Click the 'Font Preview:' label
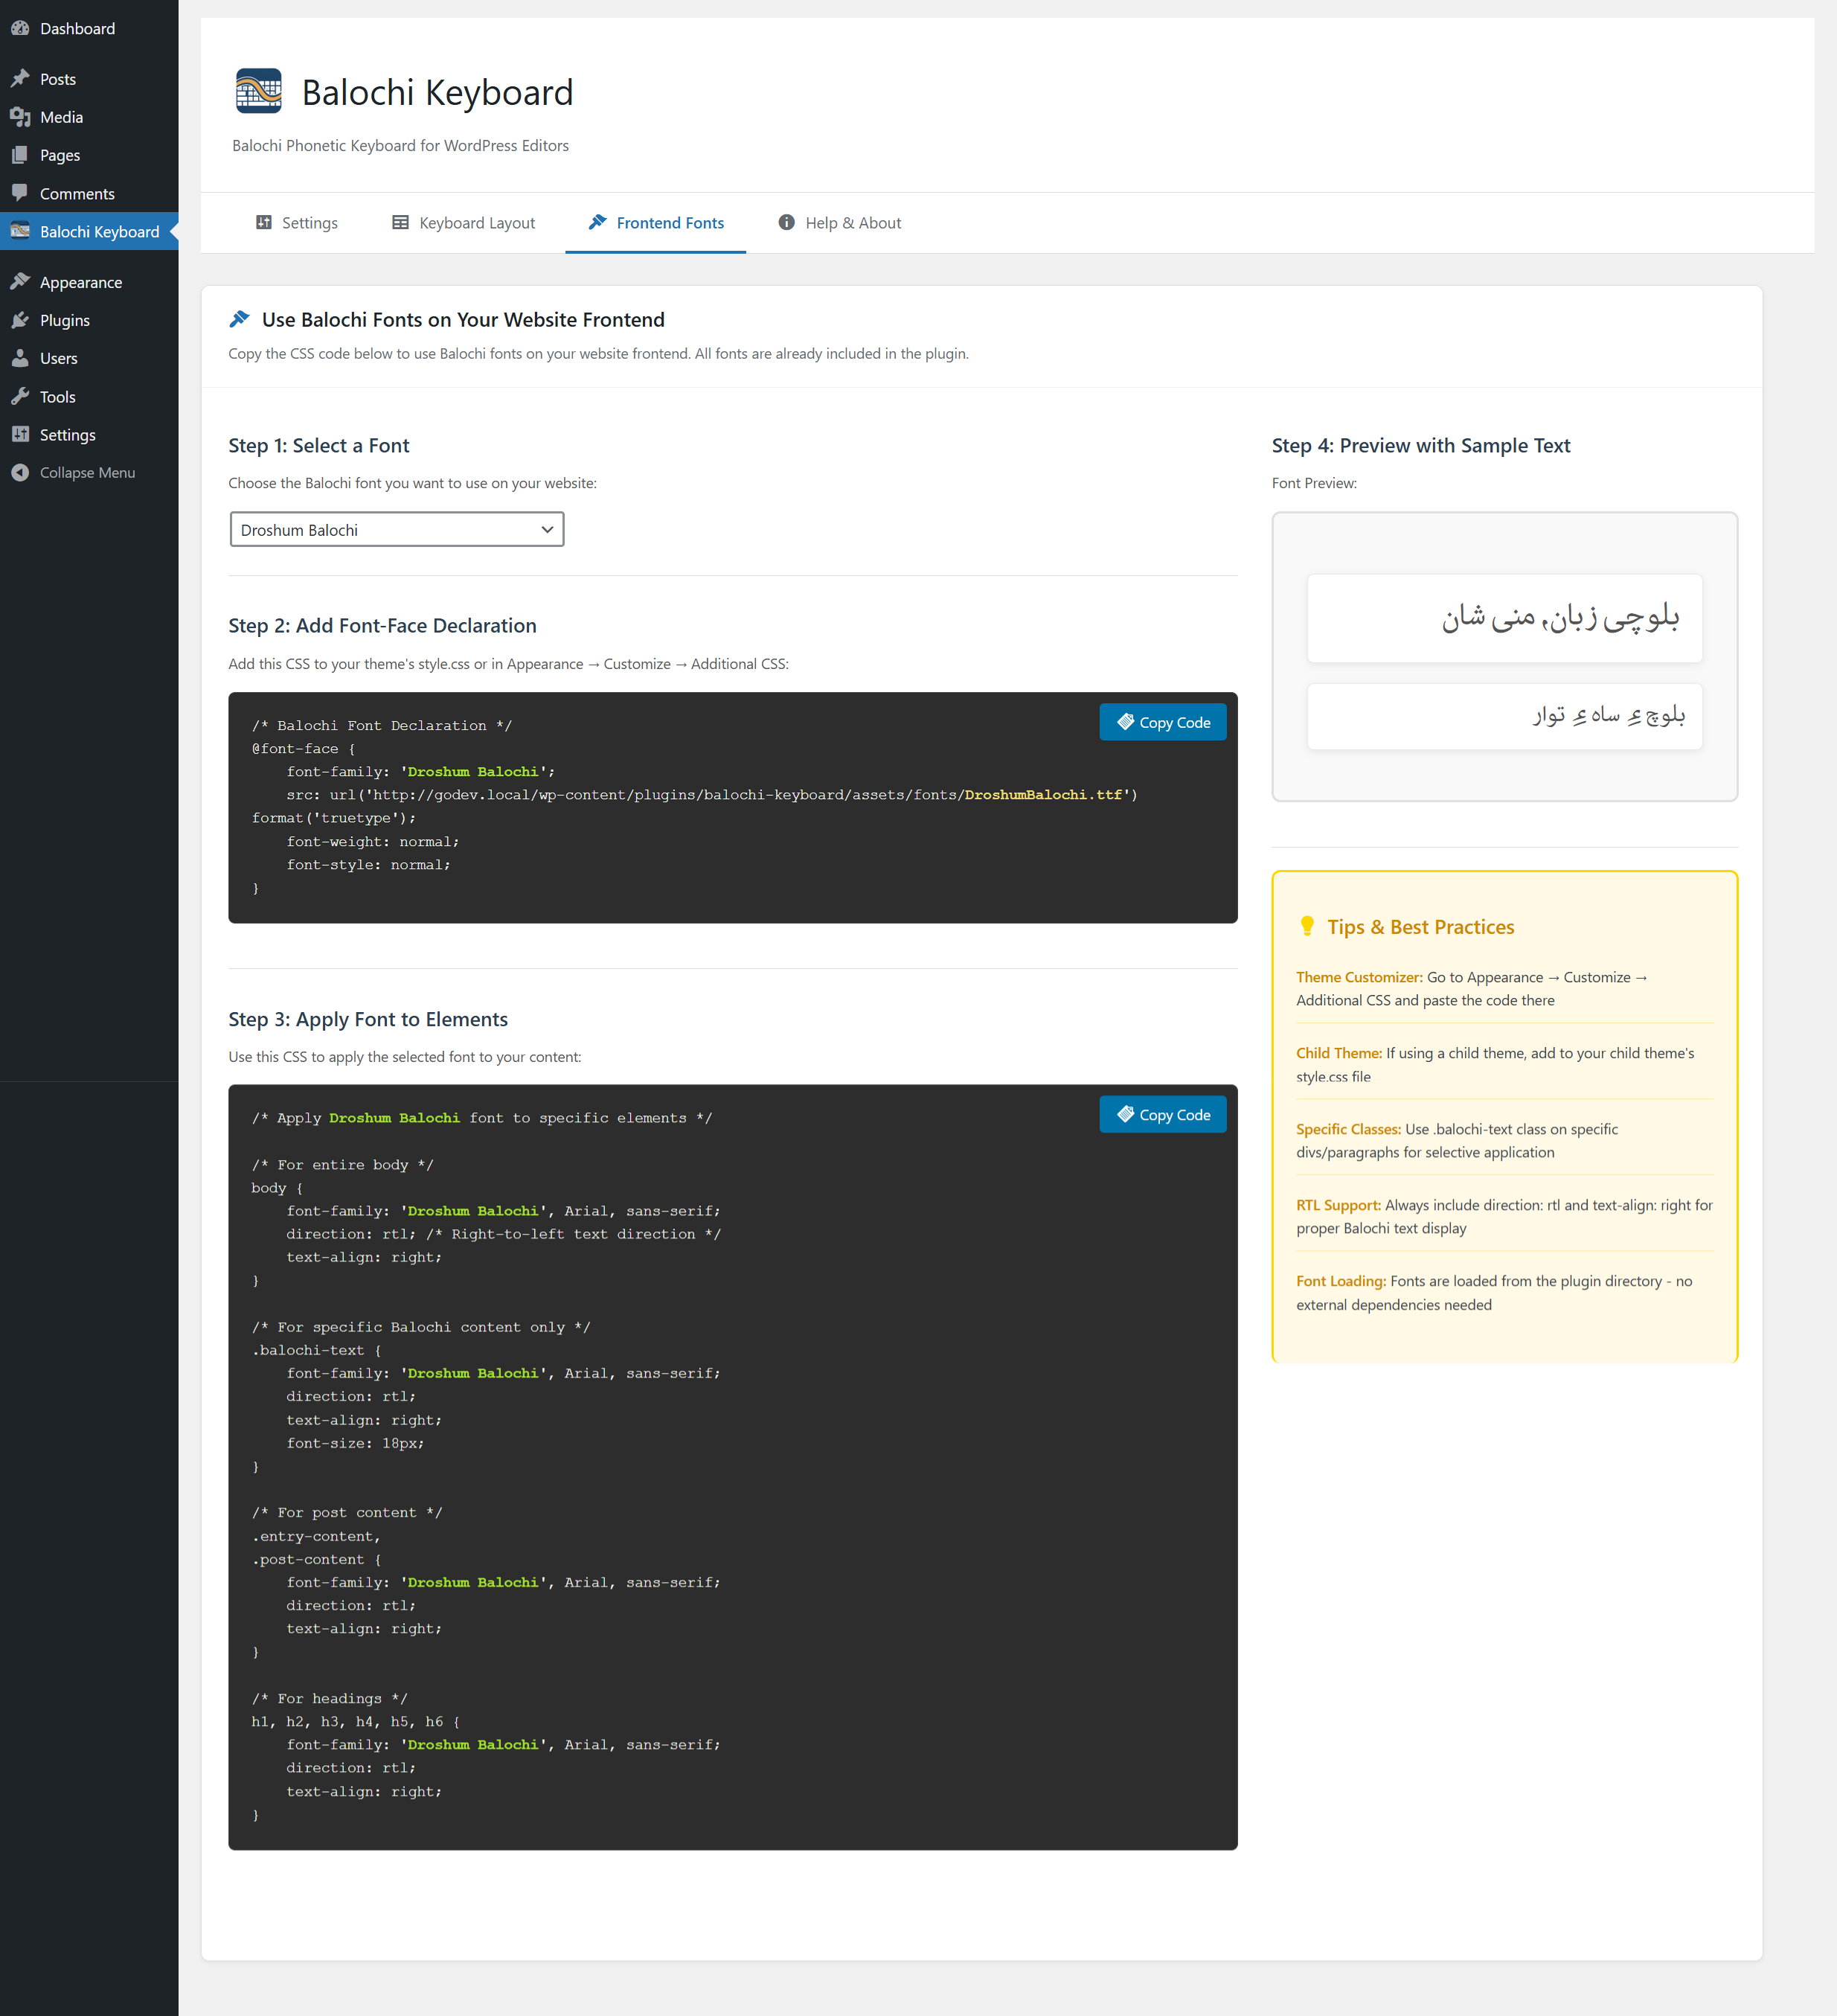 click(x=1314, y=483)
